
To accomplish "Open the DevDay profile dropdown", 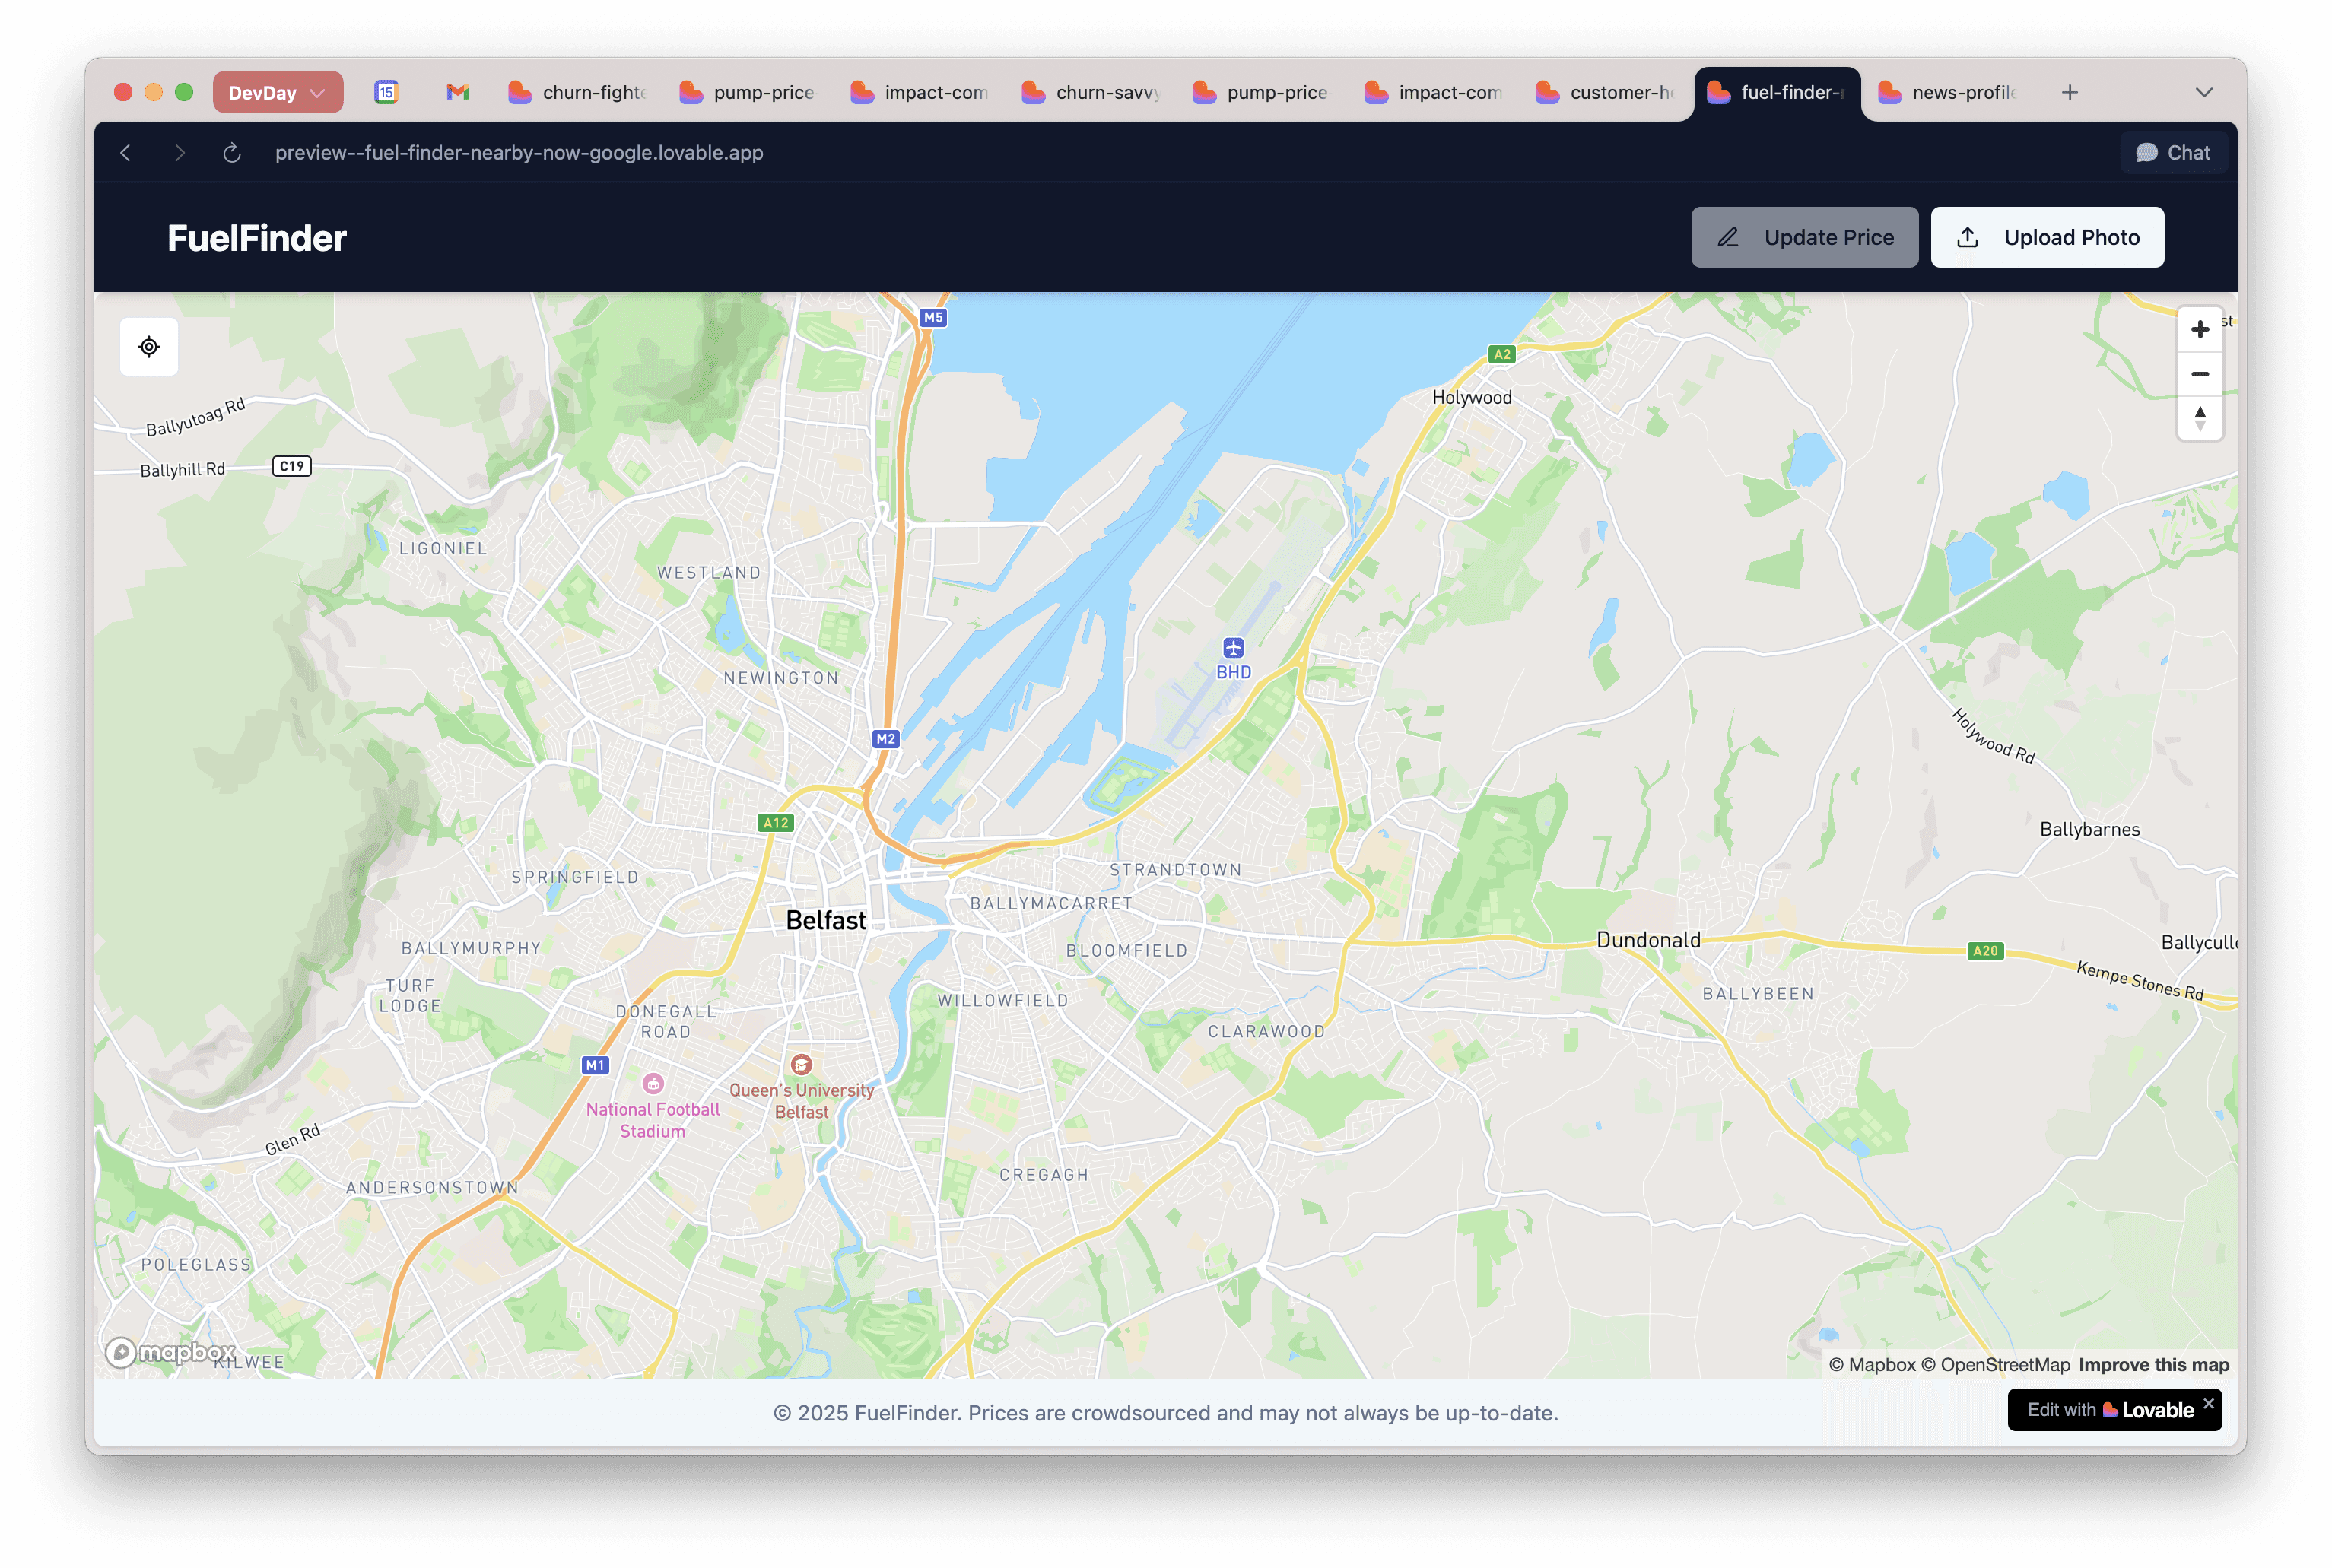I will click(277, 92).
